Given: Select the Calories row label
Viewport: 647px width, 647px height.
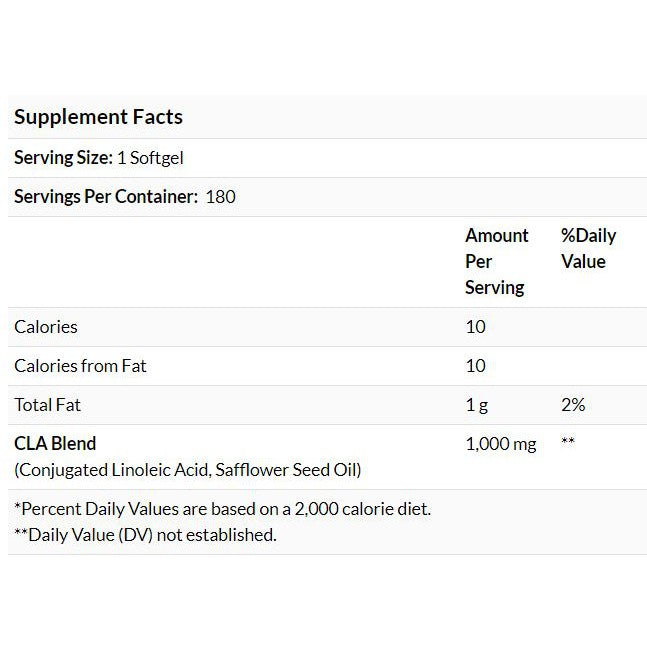Looking at the screenshot, I should [x=46, y=327].
